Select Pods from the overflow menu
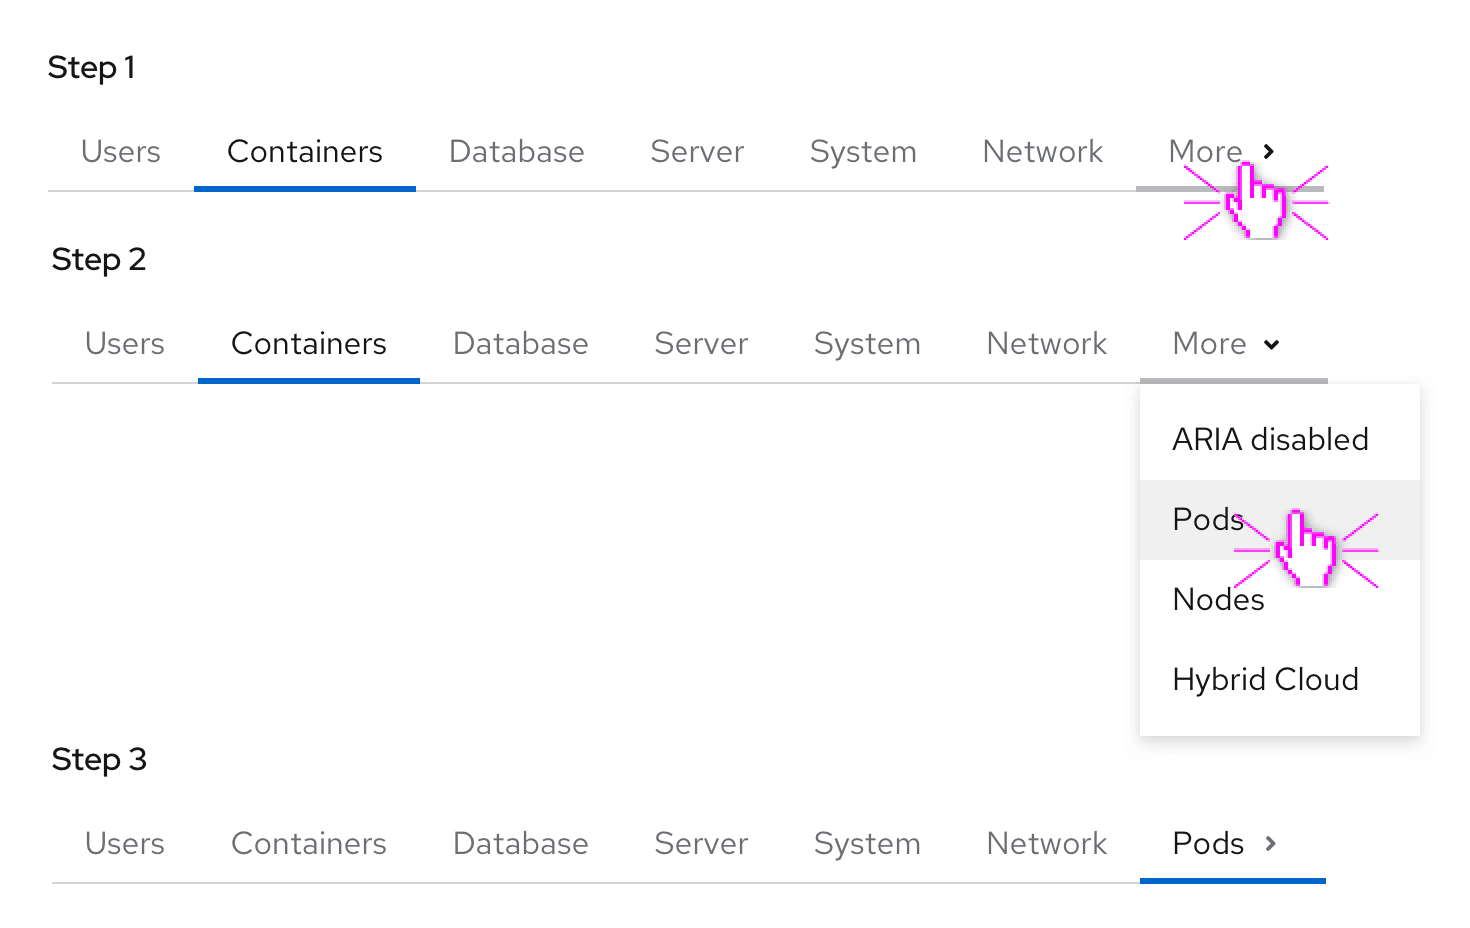 (x=1208, y=520)
